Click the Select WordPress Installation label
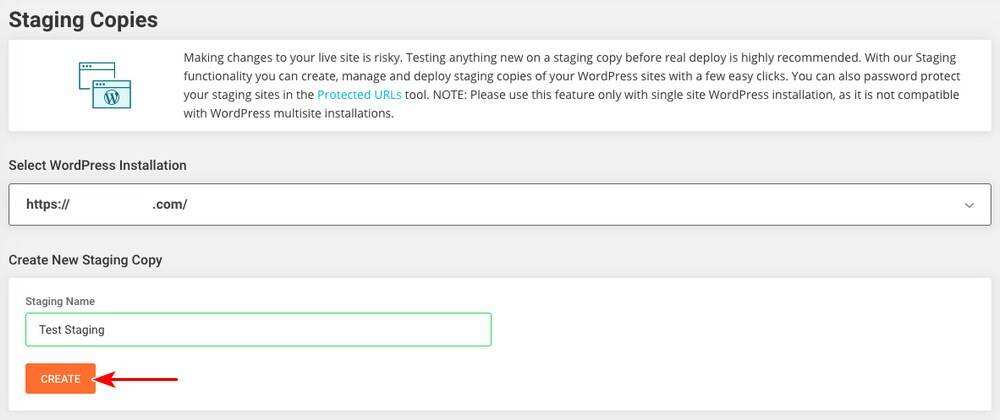Screen dimensions: 1000x420 [97, 165]
